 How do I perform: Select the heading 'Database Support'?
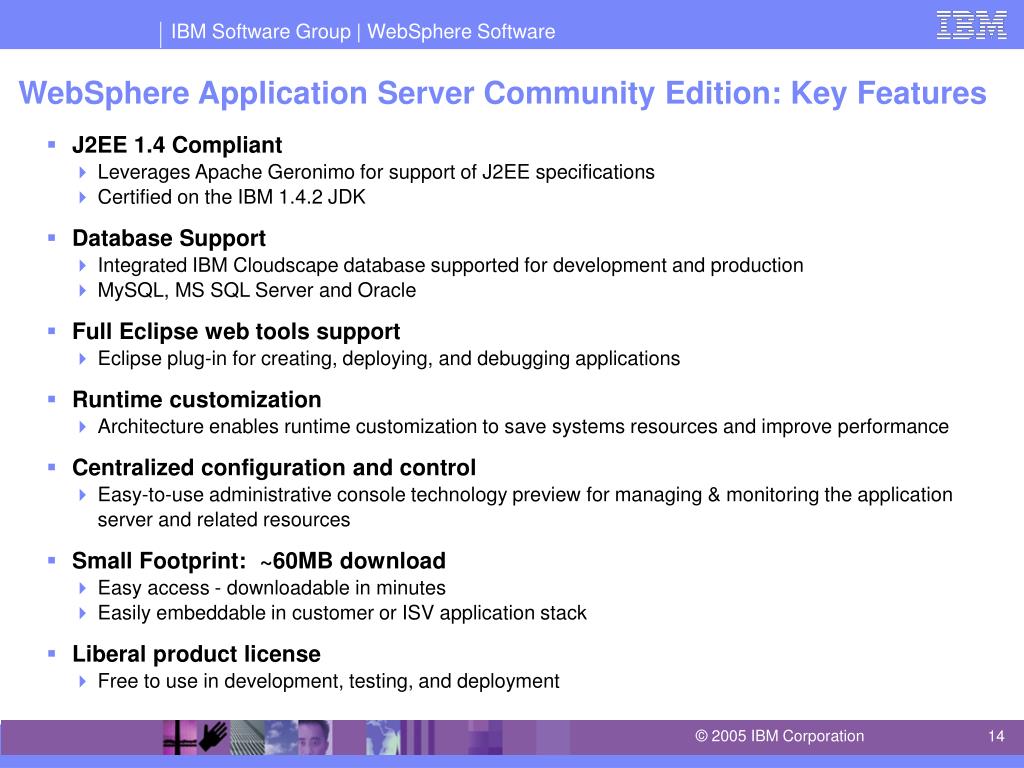pos(168,238)
